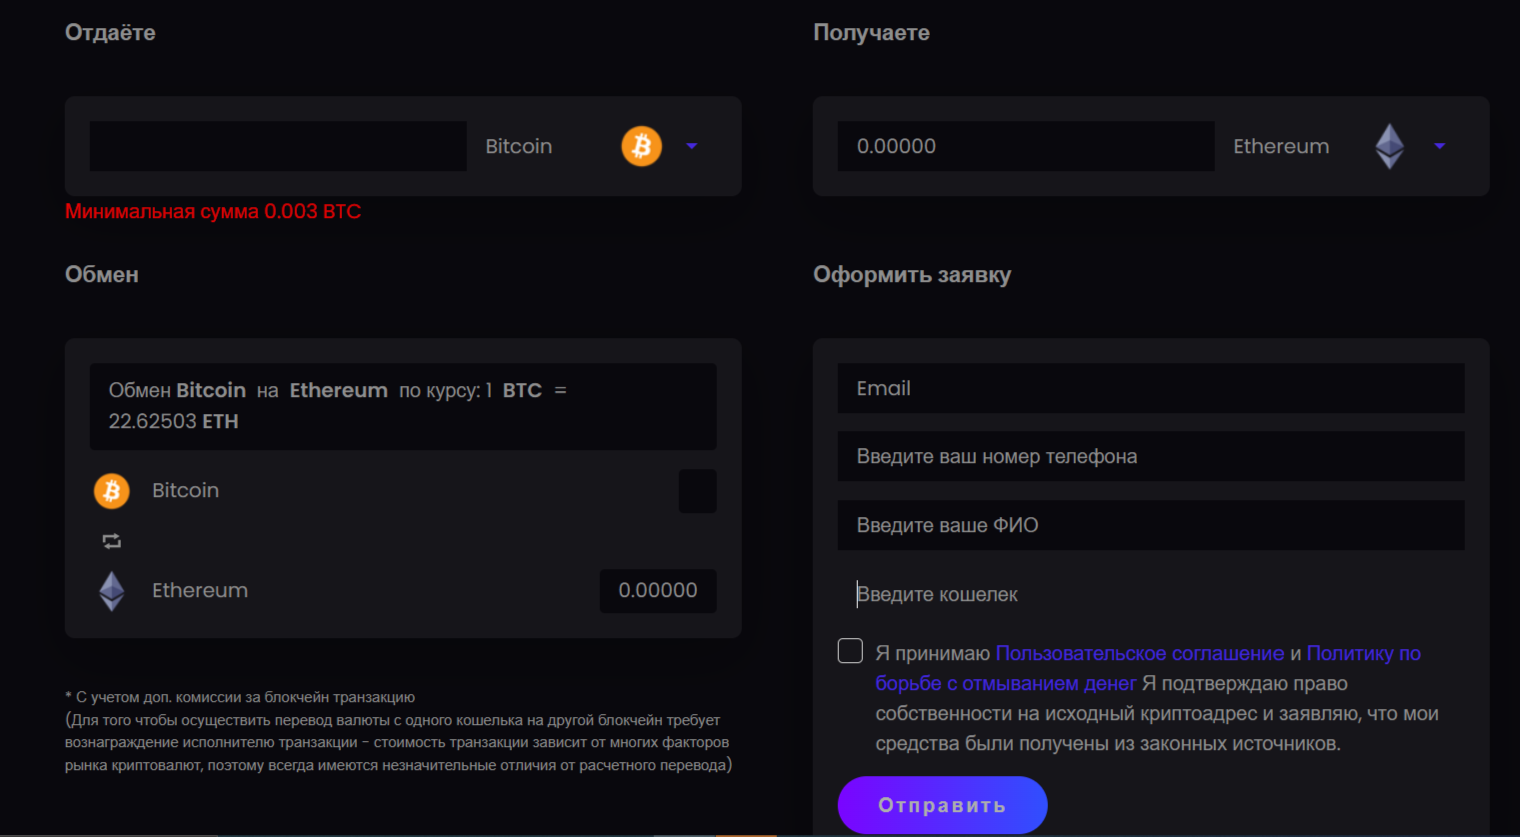
Task: Open the Пользовательское соглашение link
Action: coord(1140,653)
